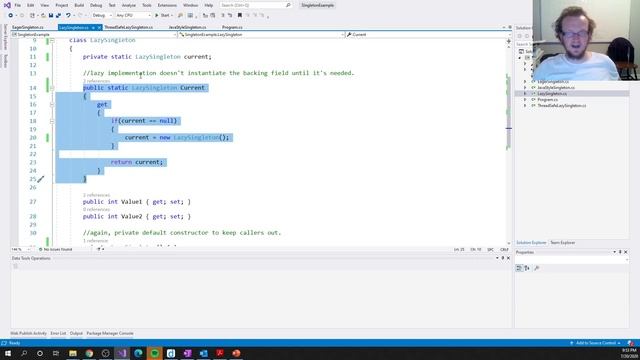Collapse the Current property outlining at line 14
Viewport: 640px width, 360px height.
click(52, 88)
